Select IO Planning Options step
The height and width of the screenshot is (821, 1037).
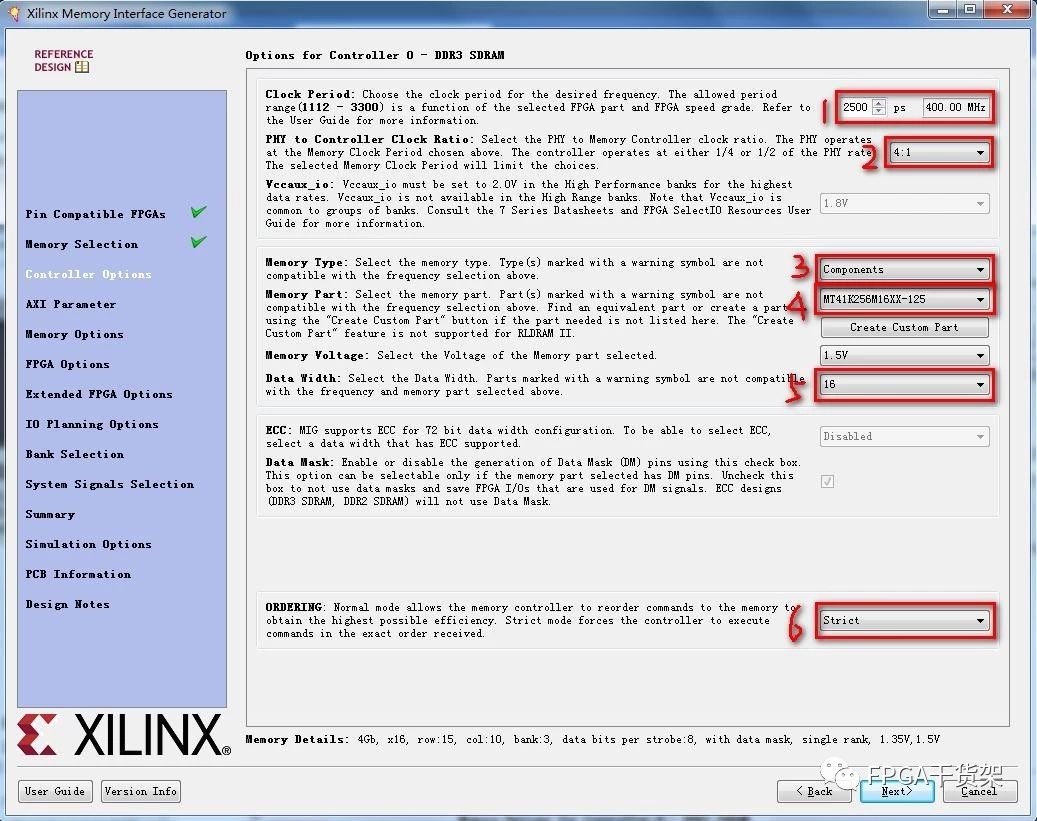pyautogui.click(x=92, y=424)
